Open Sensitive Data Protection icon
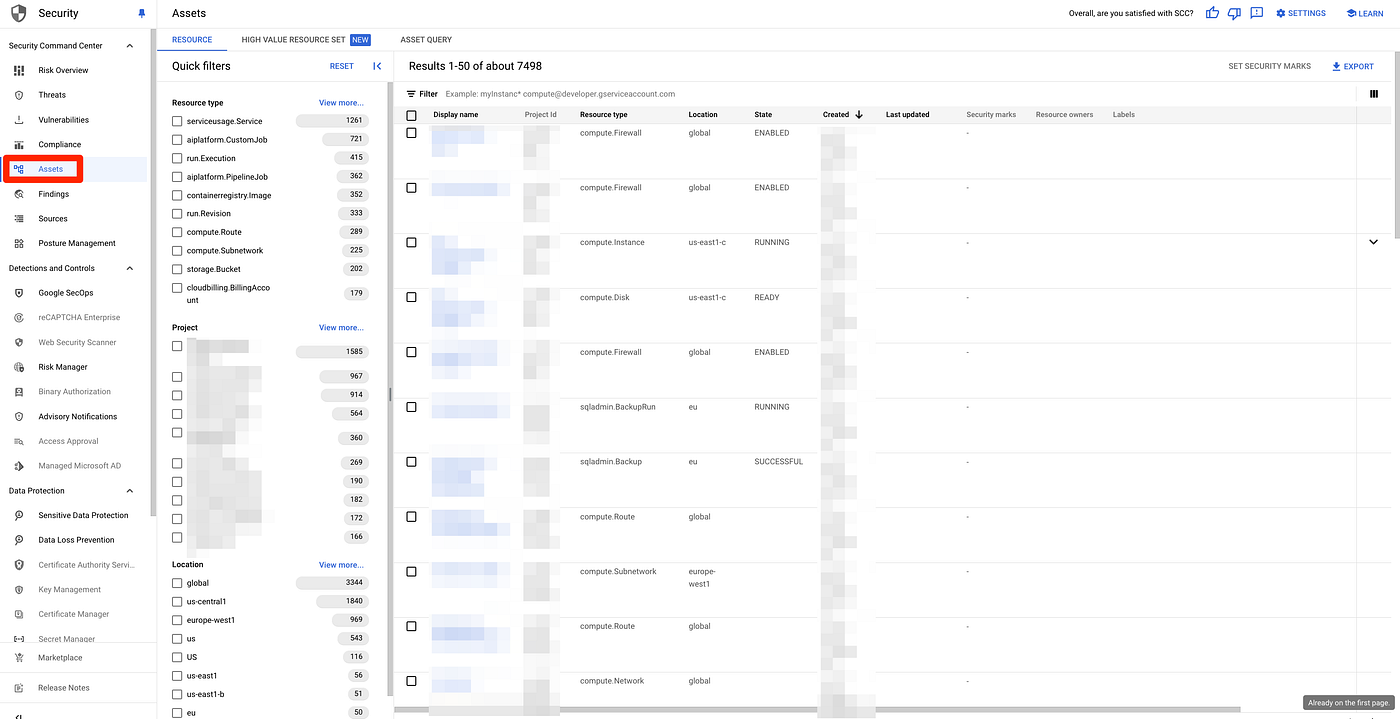Screen dimensions: 1400x719 tap(19, 516)
